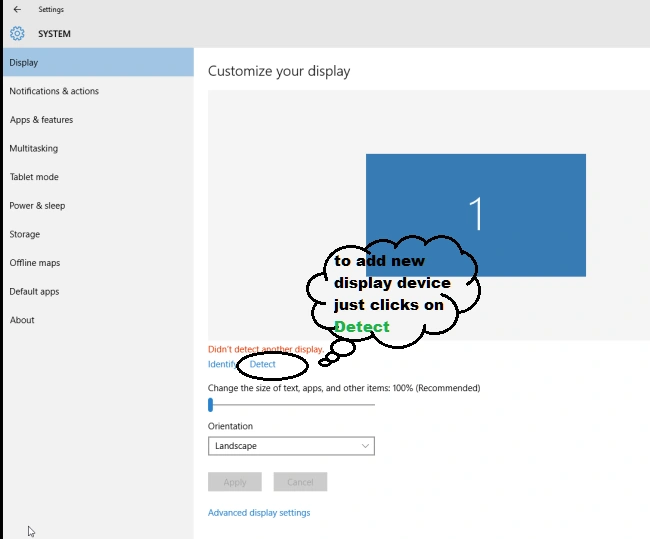Select the Display category
Image resolution: width=650 pixels, height=539 pixels.
click(98, 62)
